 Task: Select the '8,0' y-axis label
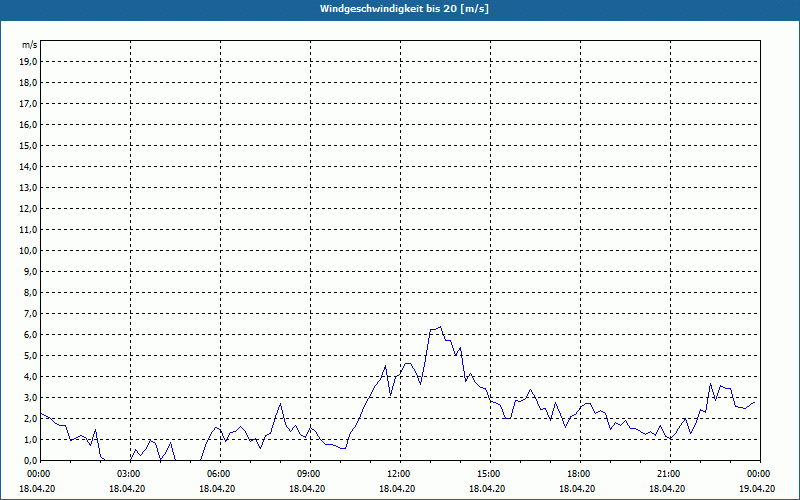(30, 292)
